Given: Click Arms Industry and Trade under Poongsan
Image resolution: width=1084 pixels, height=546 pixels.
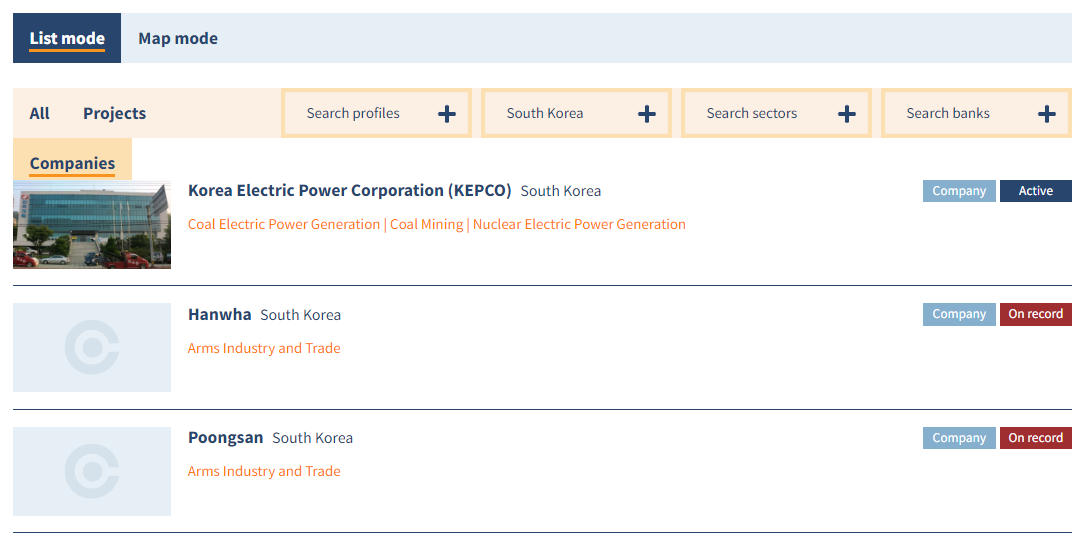Looking at the screenshot, I should (264, 471).
